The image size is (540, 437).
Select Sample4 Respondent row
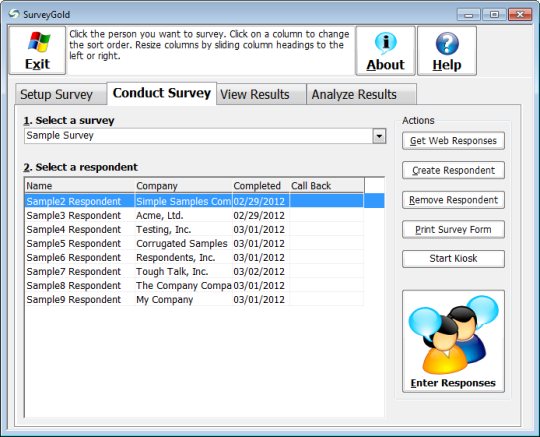[x=194, y=229]
